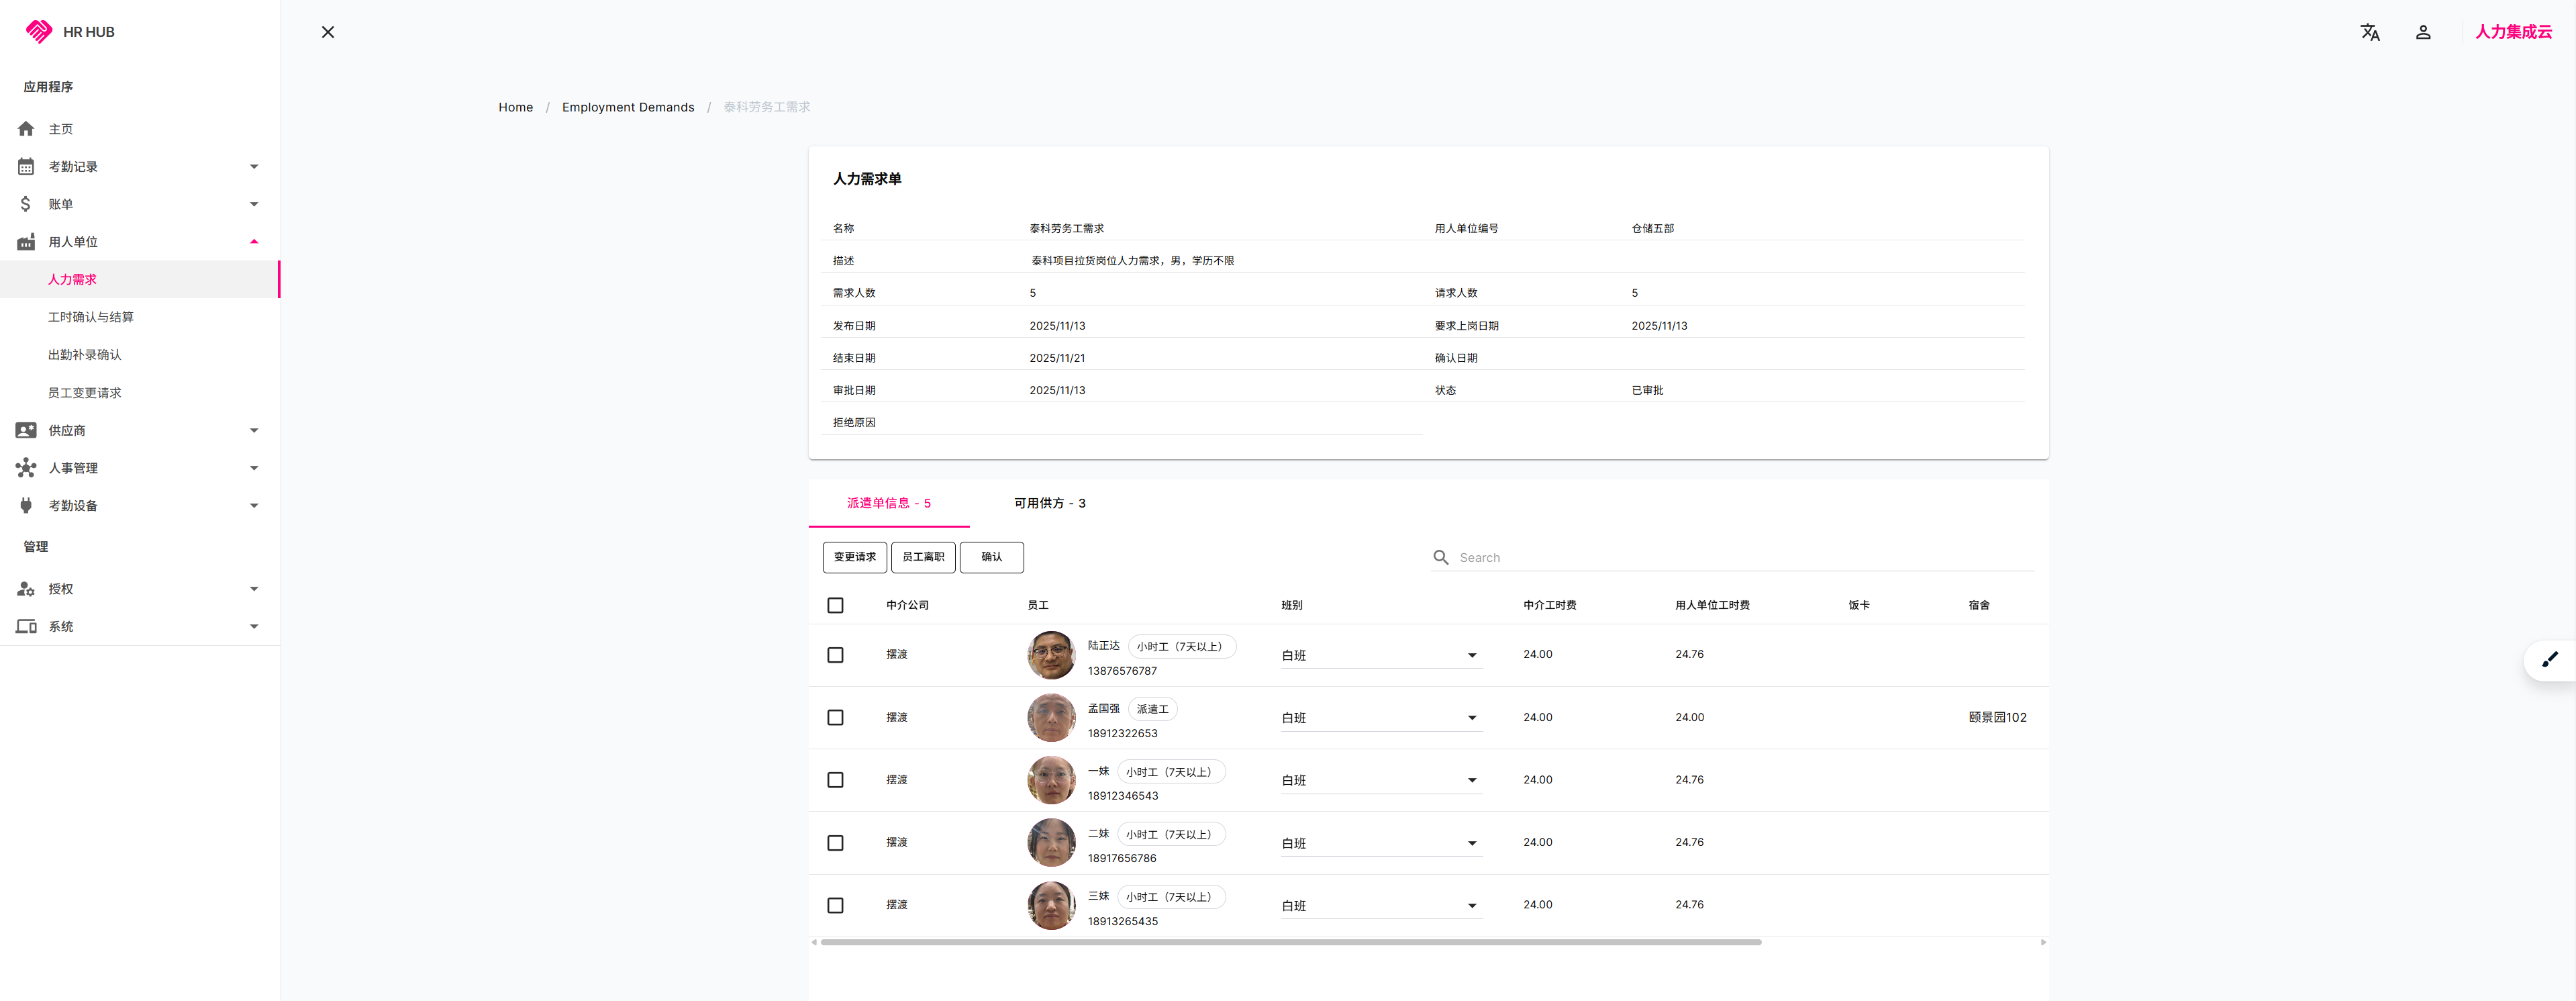Viewport: 2576px width, 1001px height.
Task: Toggle the select-all header checkbox
Action: tap(835, 605)
